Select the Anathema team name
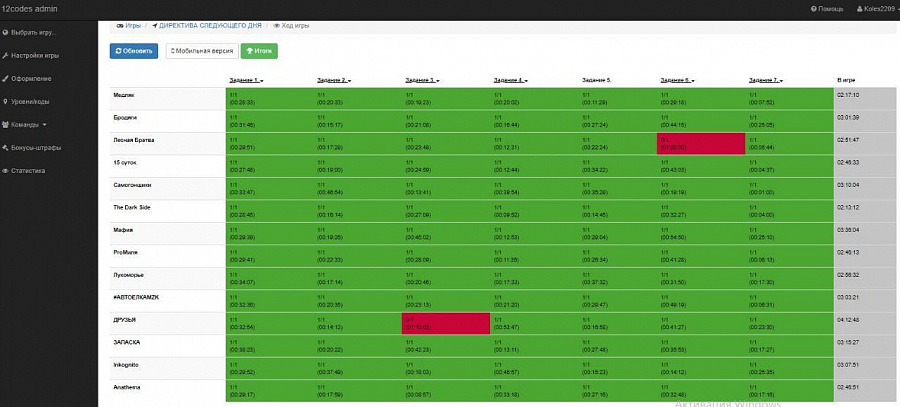The width and height of the screenshot is (900, 407). tap(127, 387)
